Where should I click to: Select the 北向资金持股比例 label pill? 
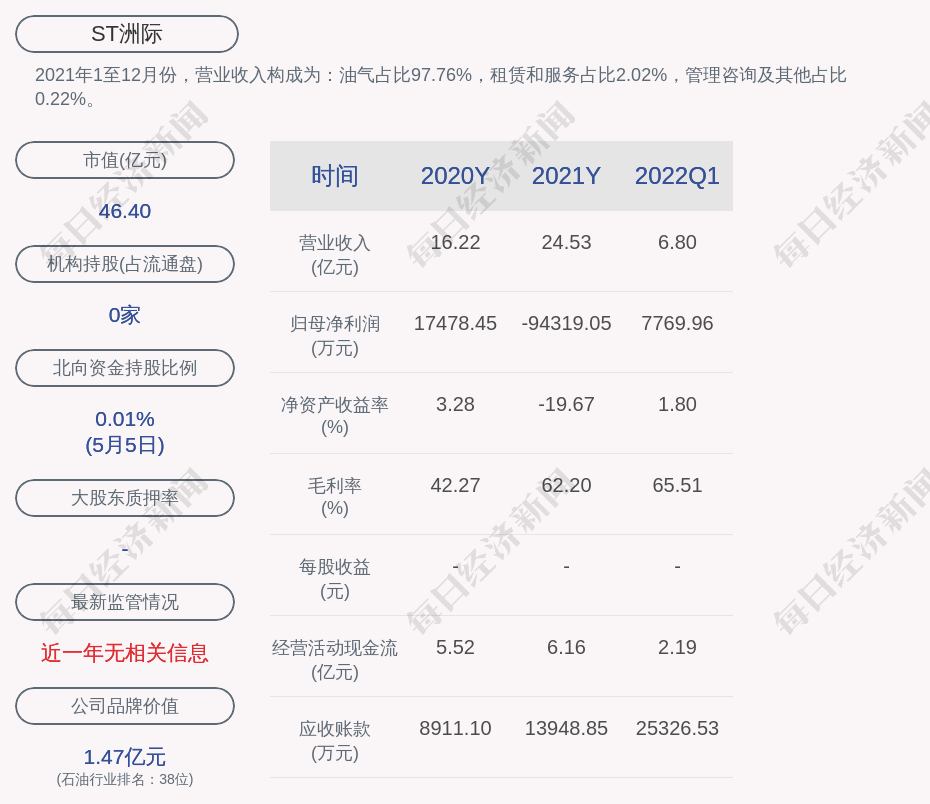[125, 368]
